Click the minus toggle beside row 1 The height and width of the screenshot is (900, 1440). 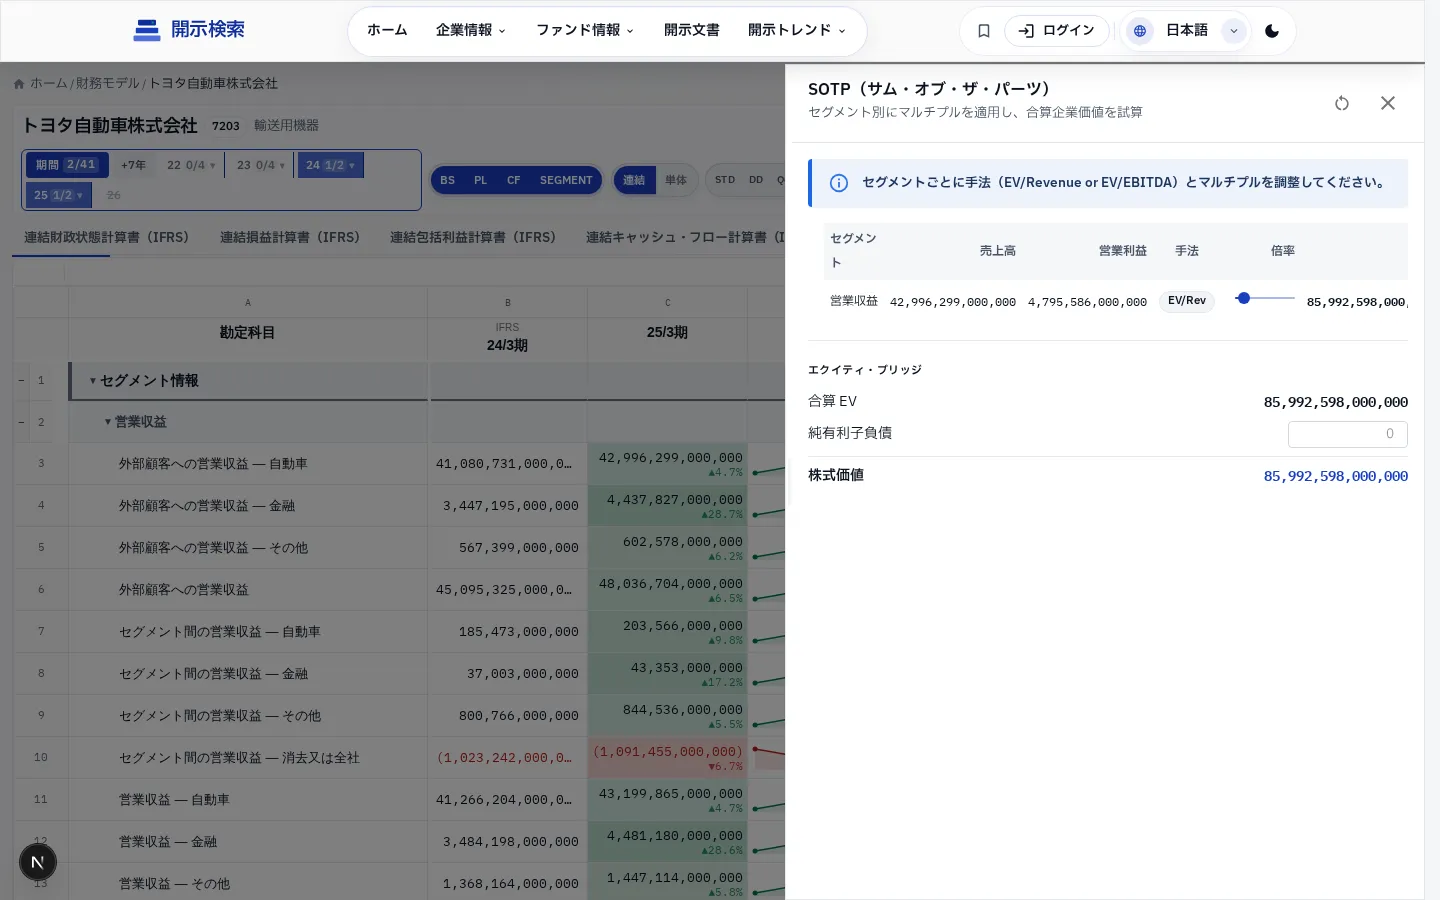(x=21, y=381)
